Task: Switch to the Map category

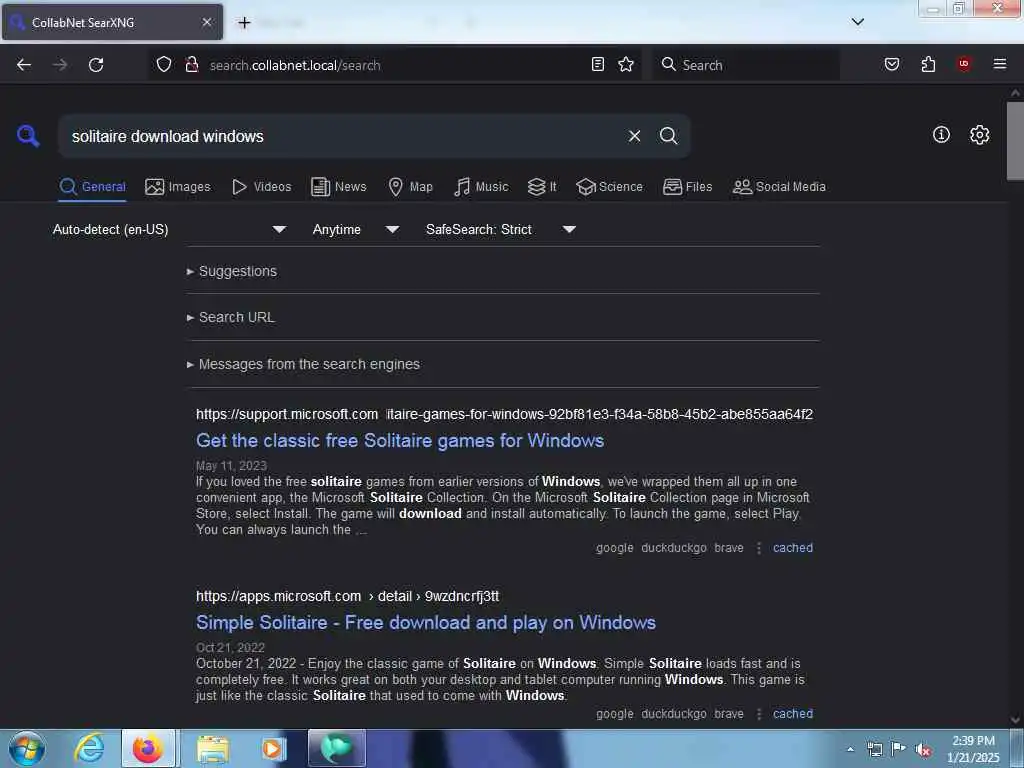Action: 410,187
